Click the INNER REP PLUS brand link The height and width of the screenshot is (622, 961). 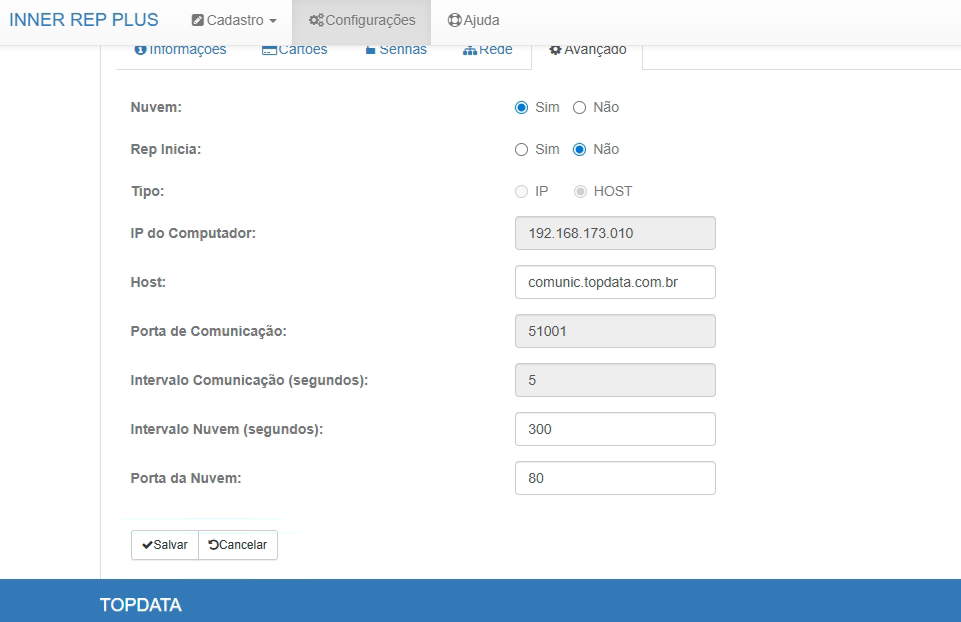pos(84,20)
